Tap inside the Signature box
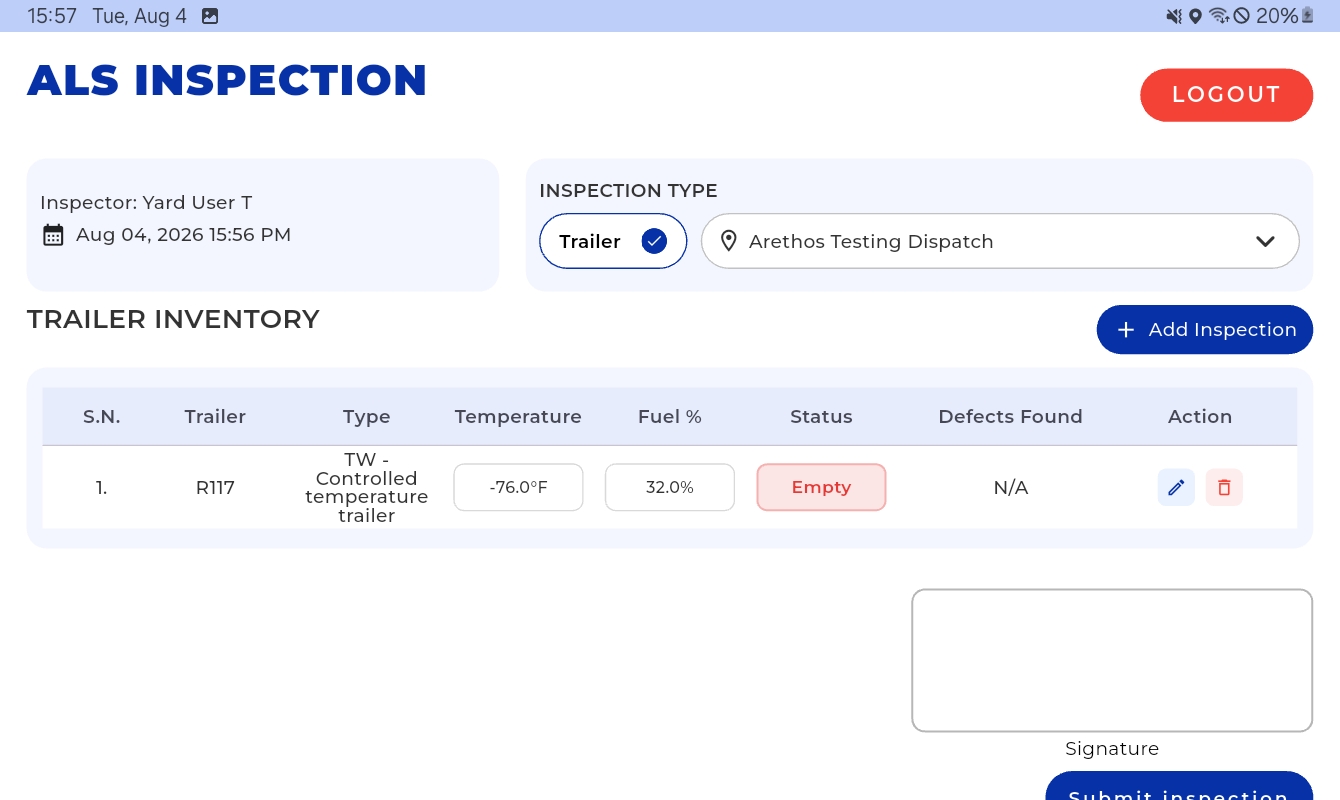Viewport: 1340px width, 800px height. (1112, 660)
